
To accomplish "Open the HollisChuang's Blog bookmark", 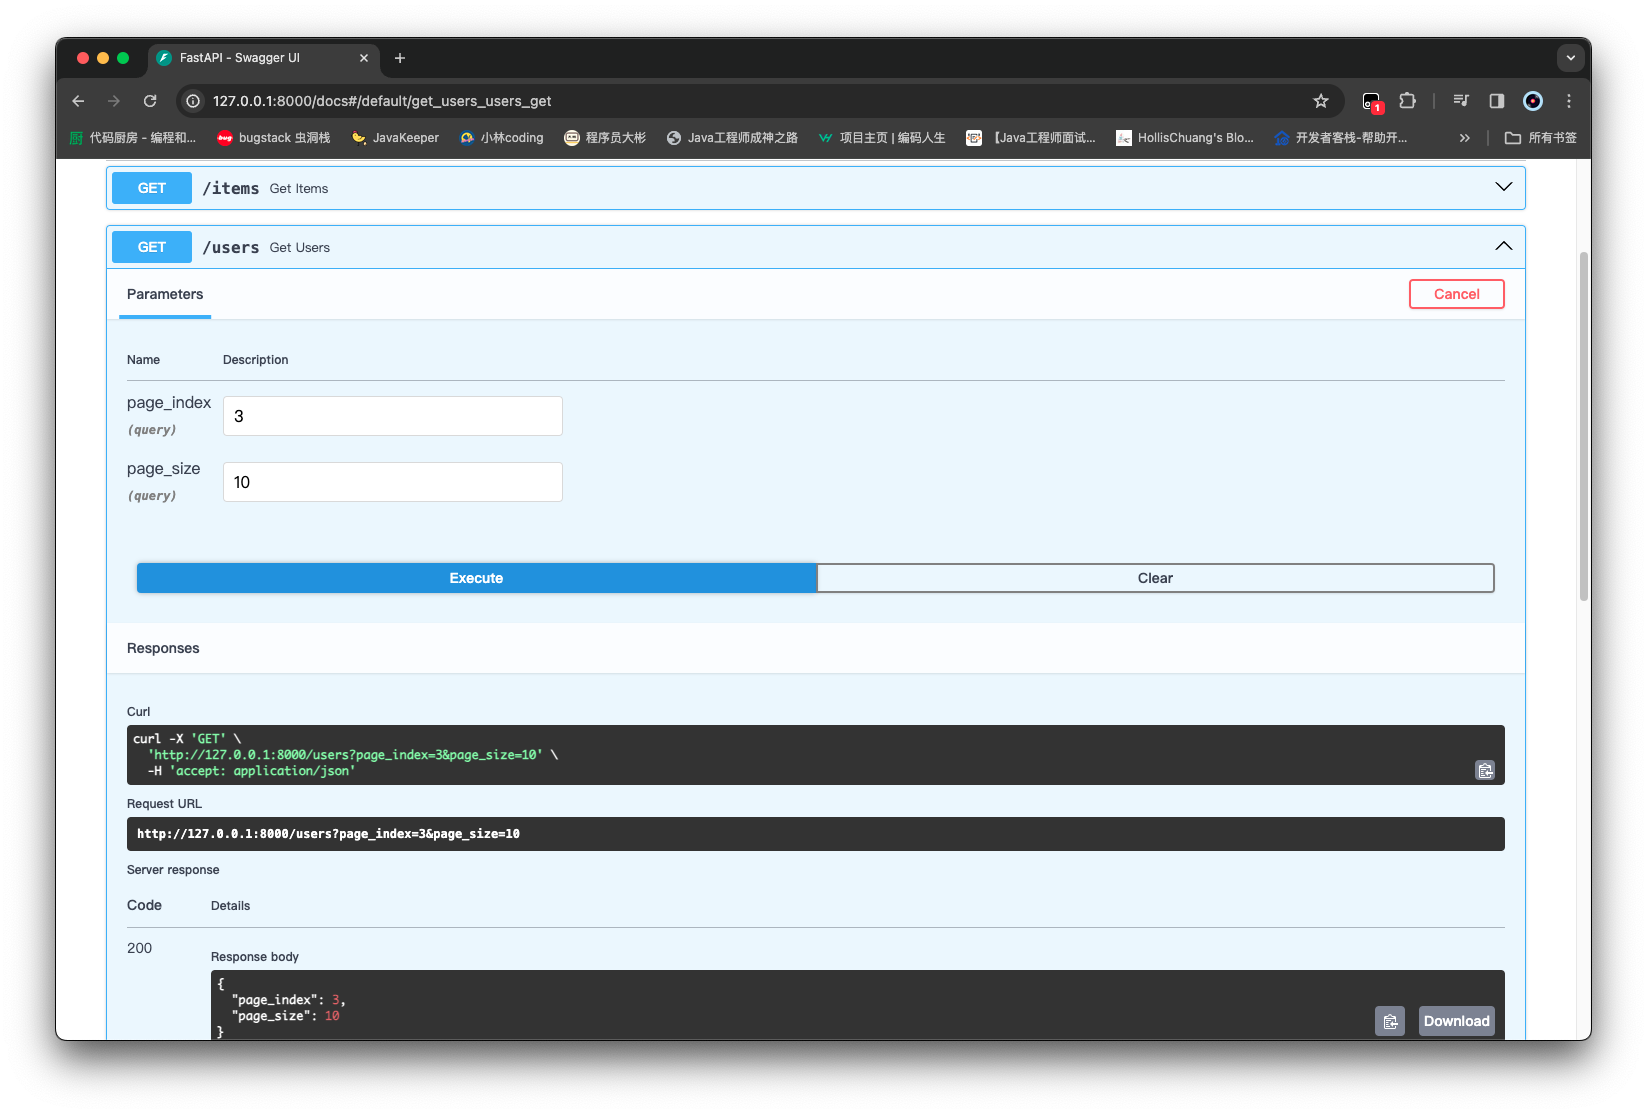I will [x=1185, y=138].
